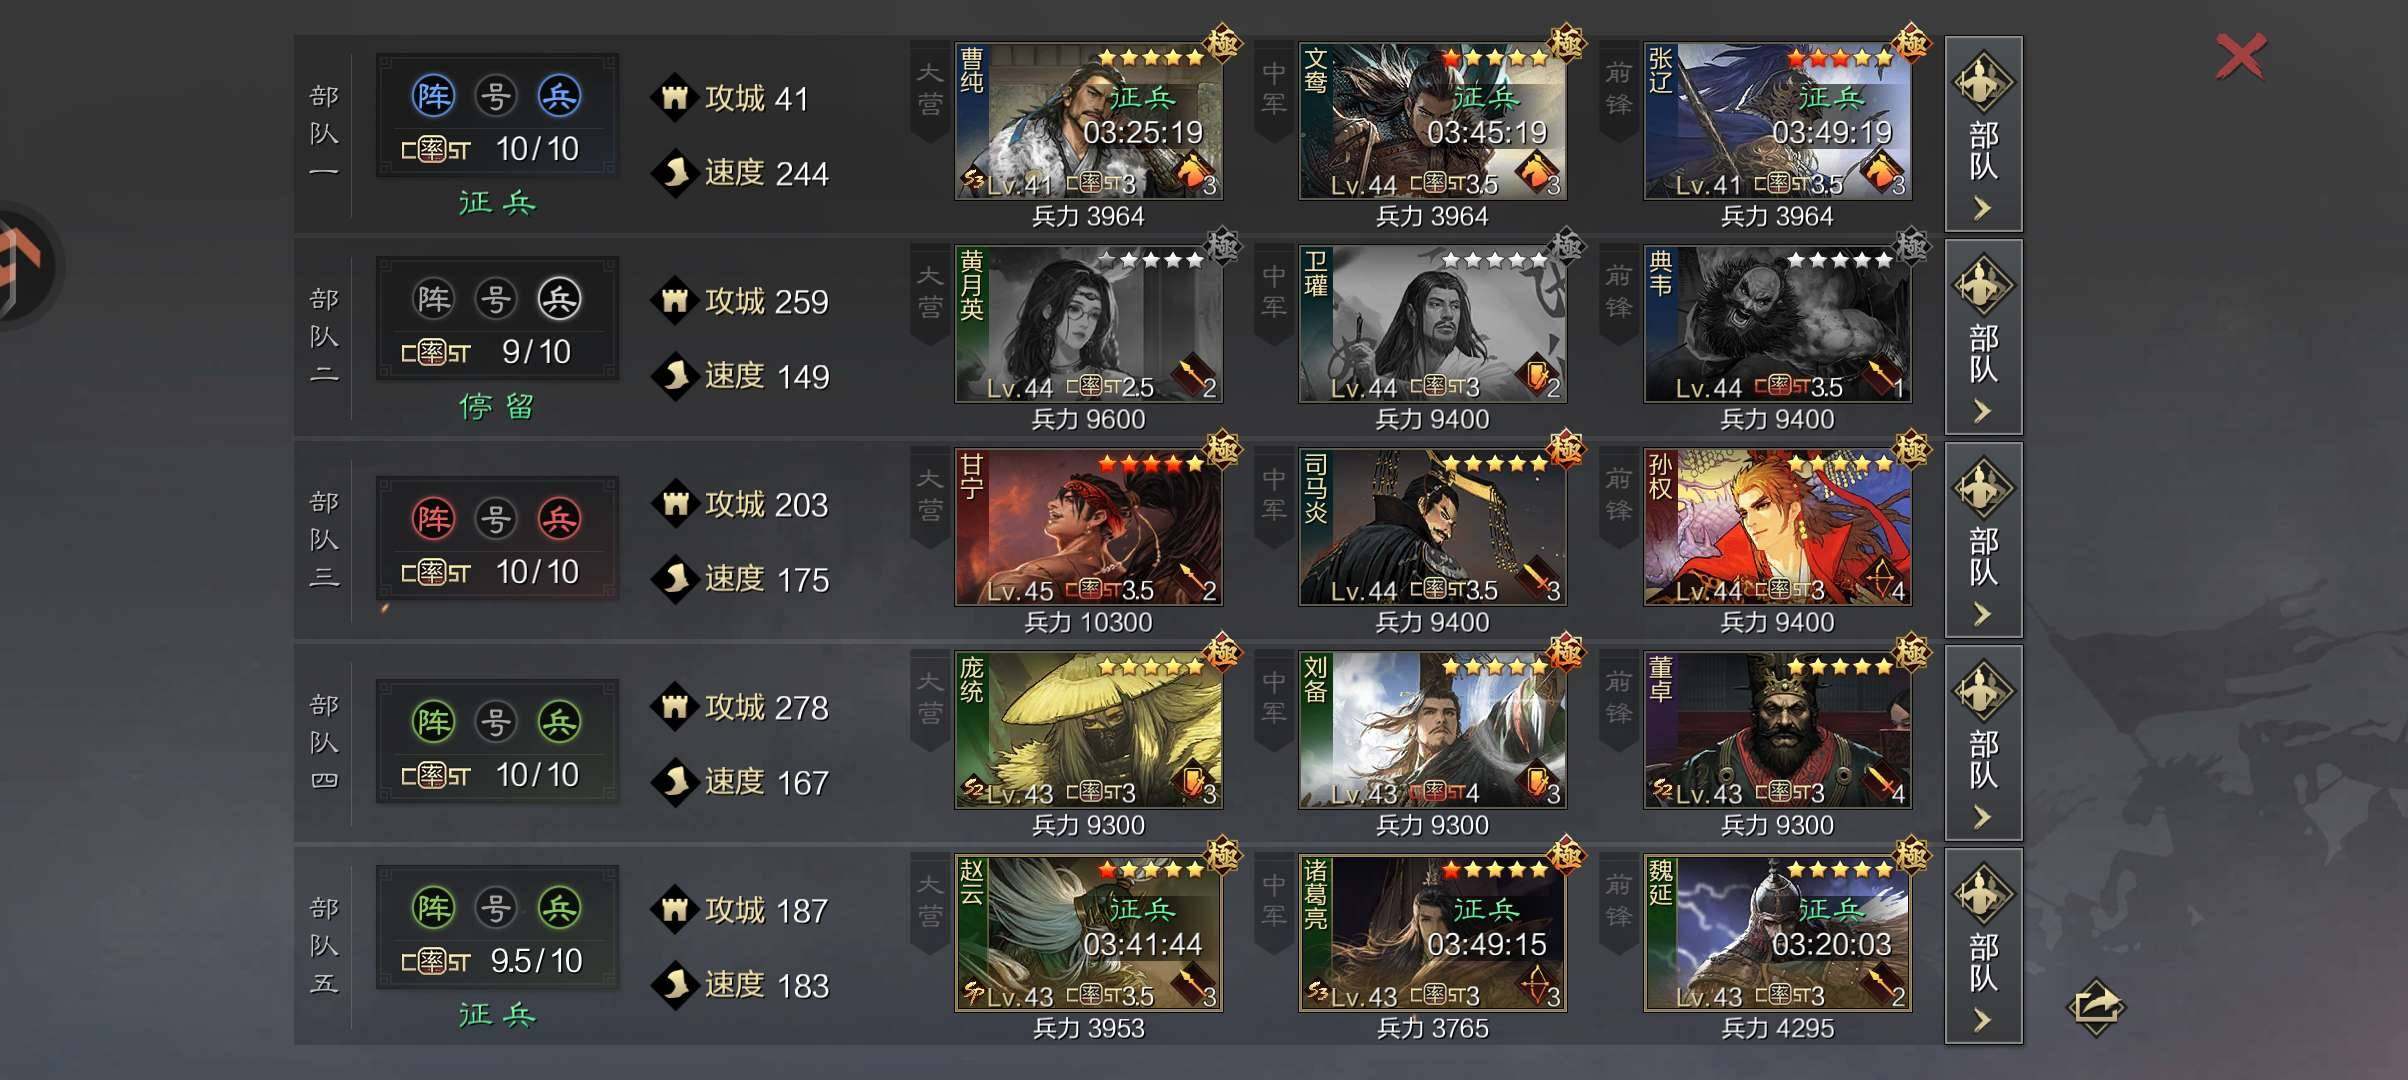Click the share arrow icon at bottom right

[x=2095, y=1006]
